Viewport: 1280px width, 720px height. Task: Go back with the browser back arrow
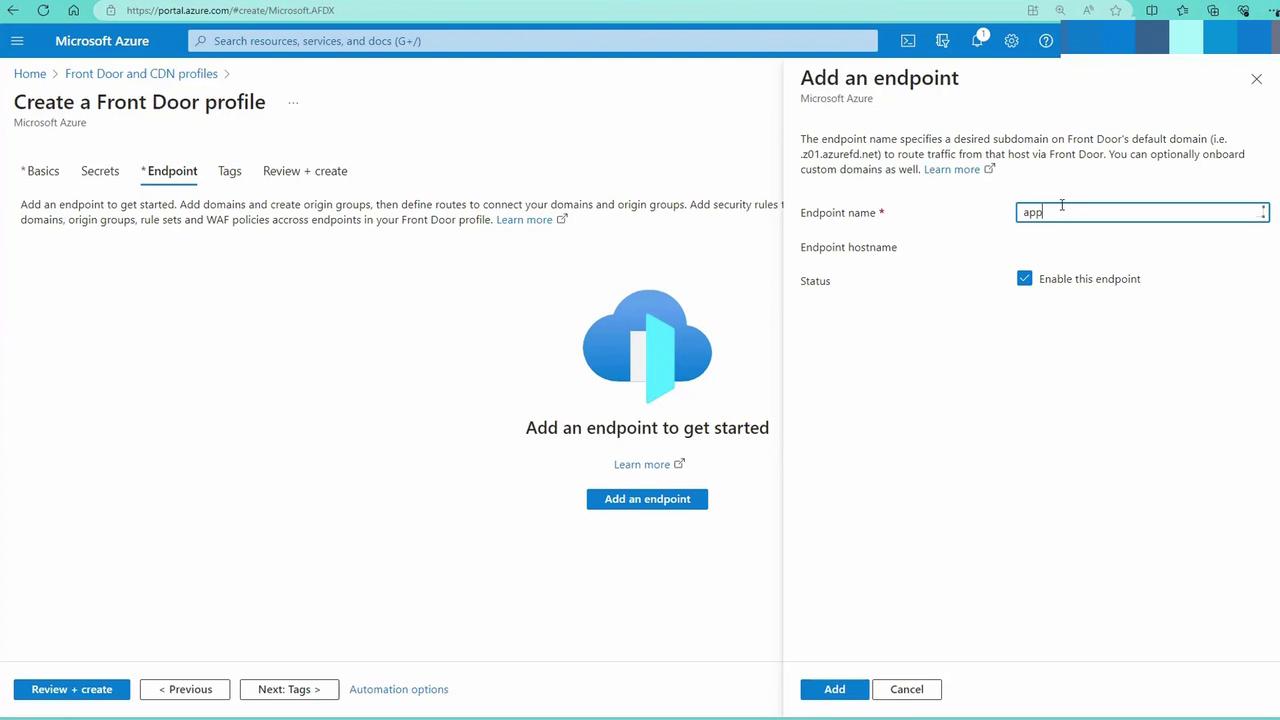(x=13, y=10)
